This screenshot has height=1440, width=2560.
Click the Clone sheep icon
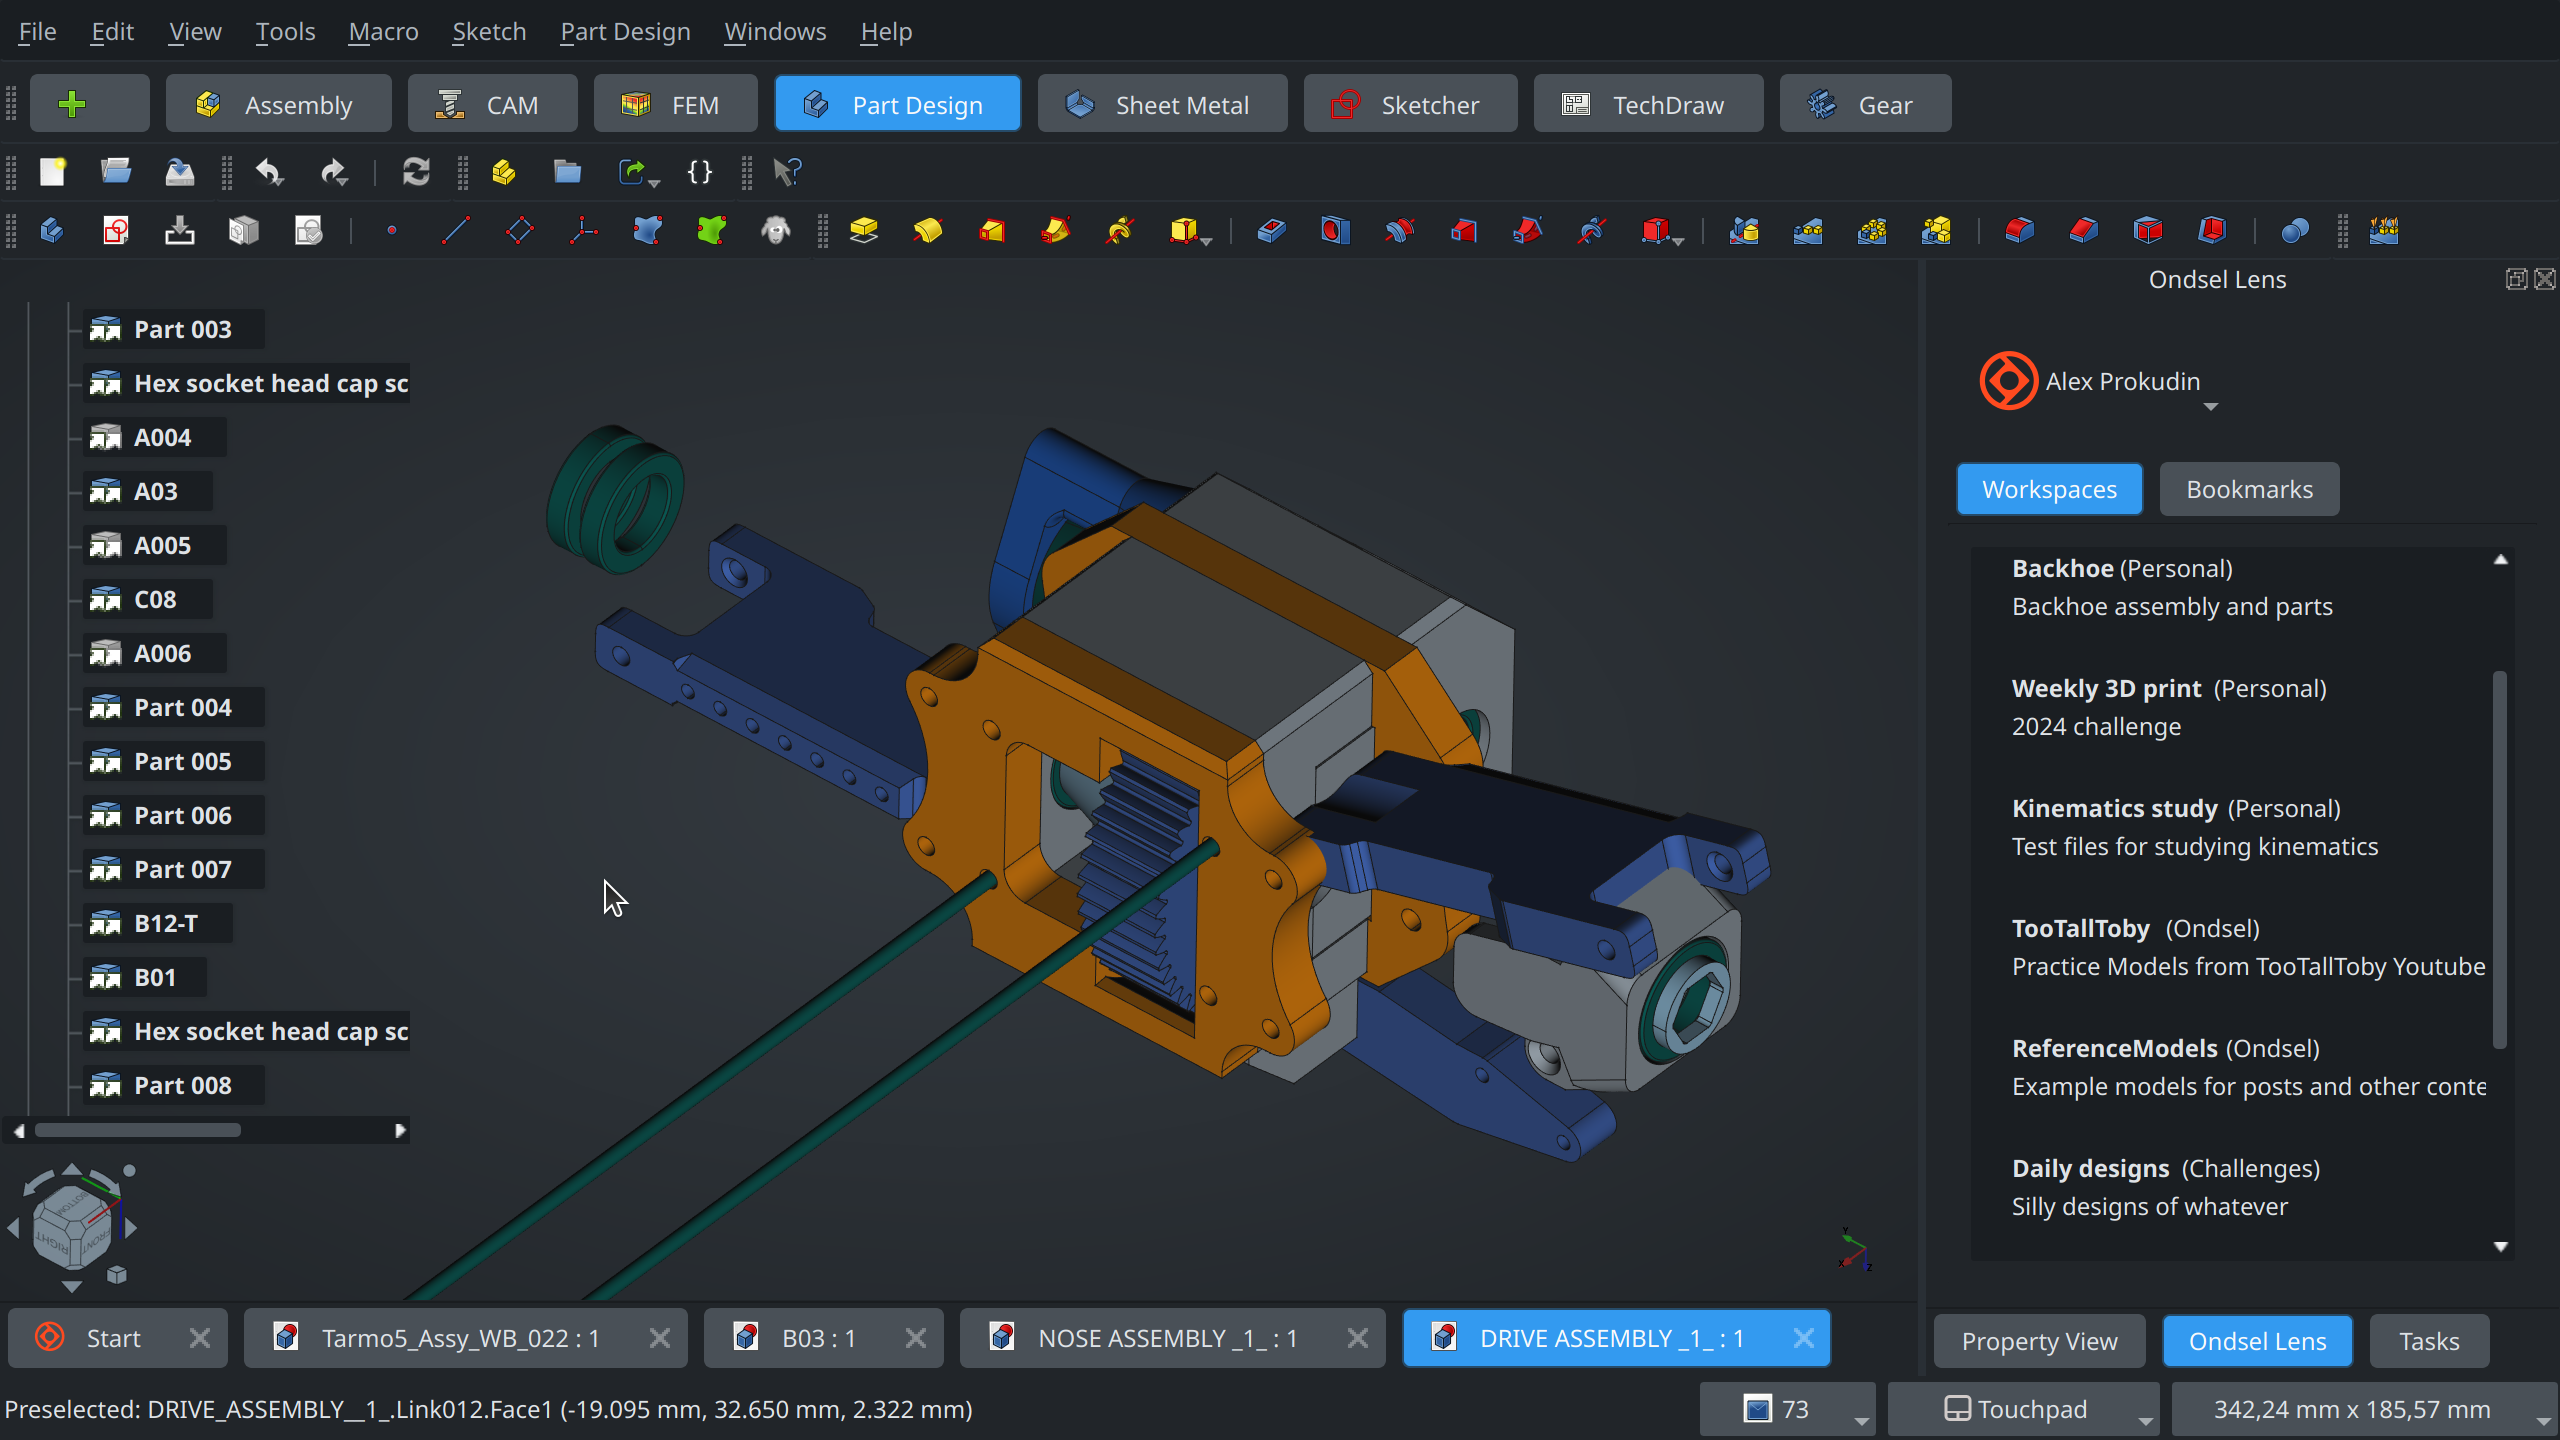(776, 231)
